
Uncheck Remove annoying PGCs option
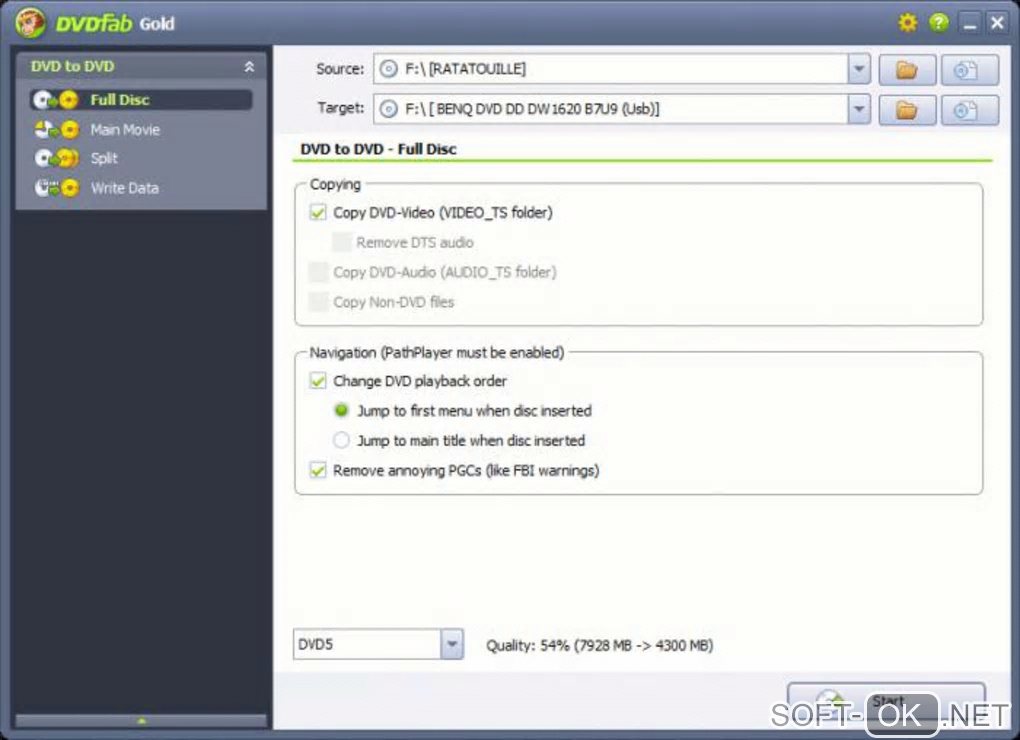pos(318,470)
